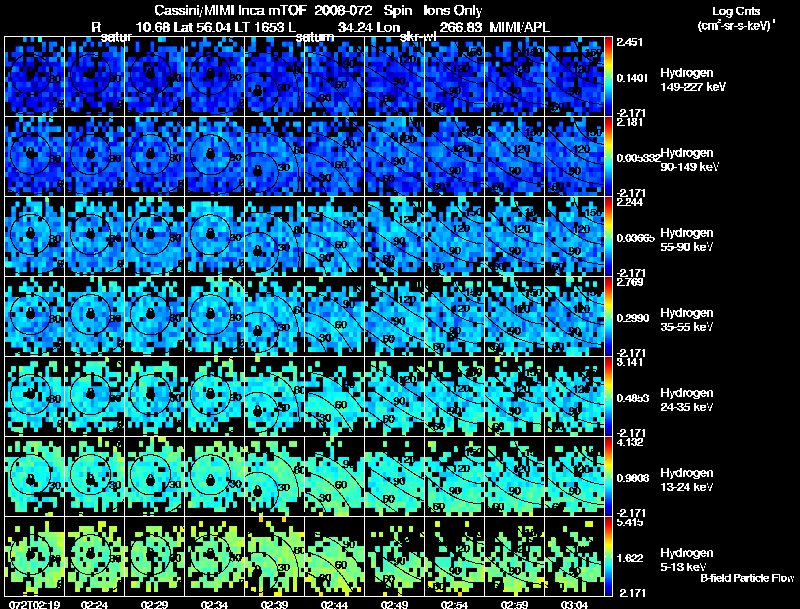Click the Cassini/MIMI Inca mTOF title
The height and width of the screenshot is (609, 800).
[229, 11]
